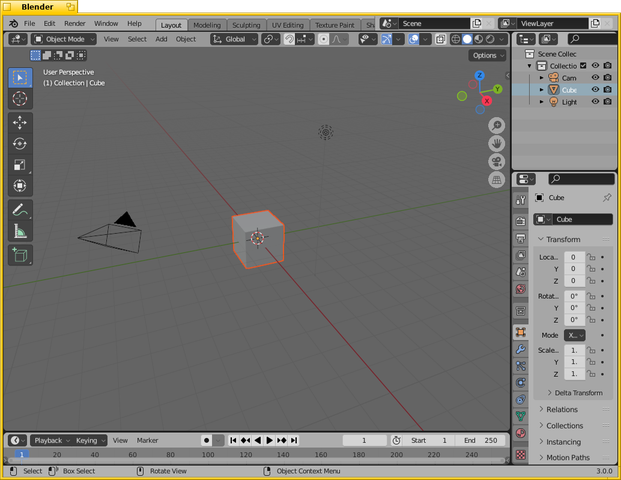The height and width of the screenshot is (480, 621).
Task: Open the Physics properties tab
Action: coord(521,383)
